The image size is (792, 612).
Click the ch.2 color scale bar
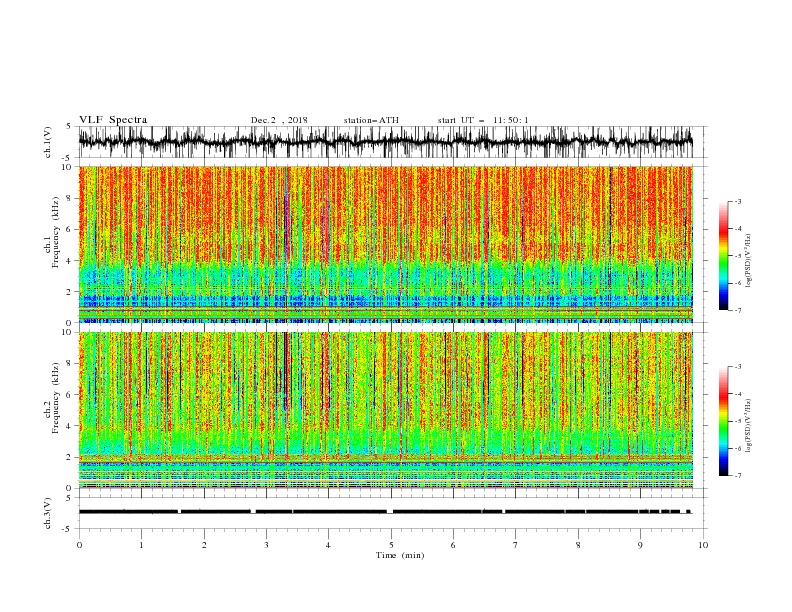(x=723, y=421)
